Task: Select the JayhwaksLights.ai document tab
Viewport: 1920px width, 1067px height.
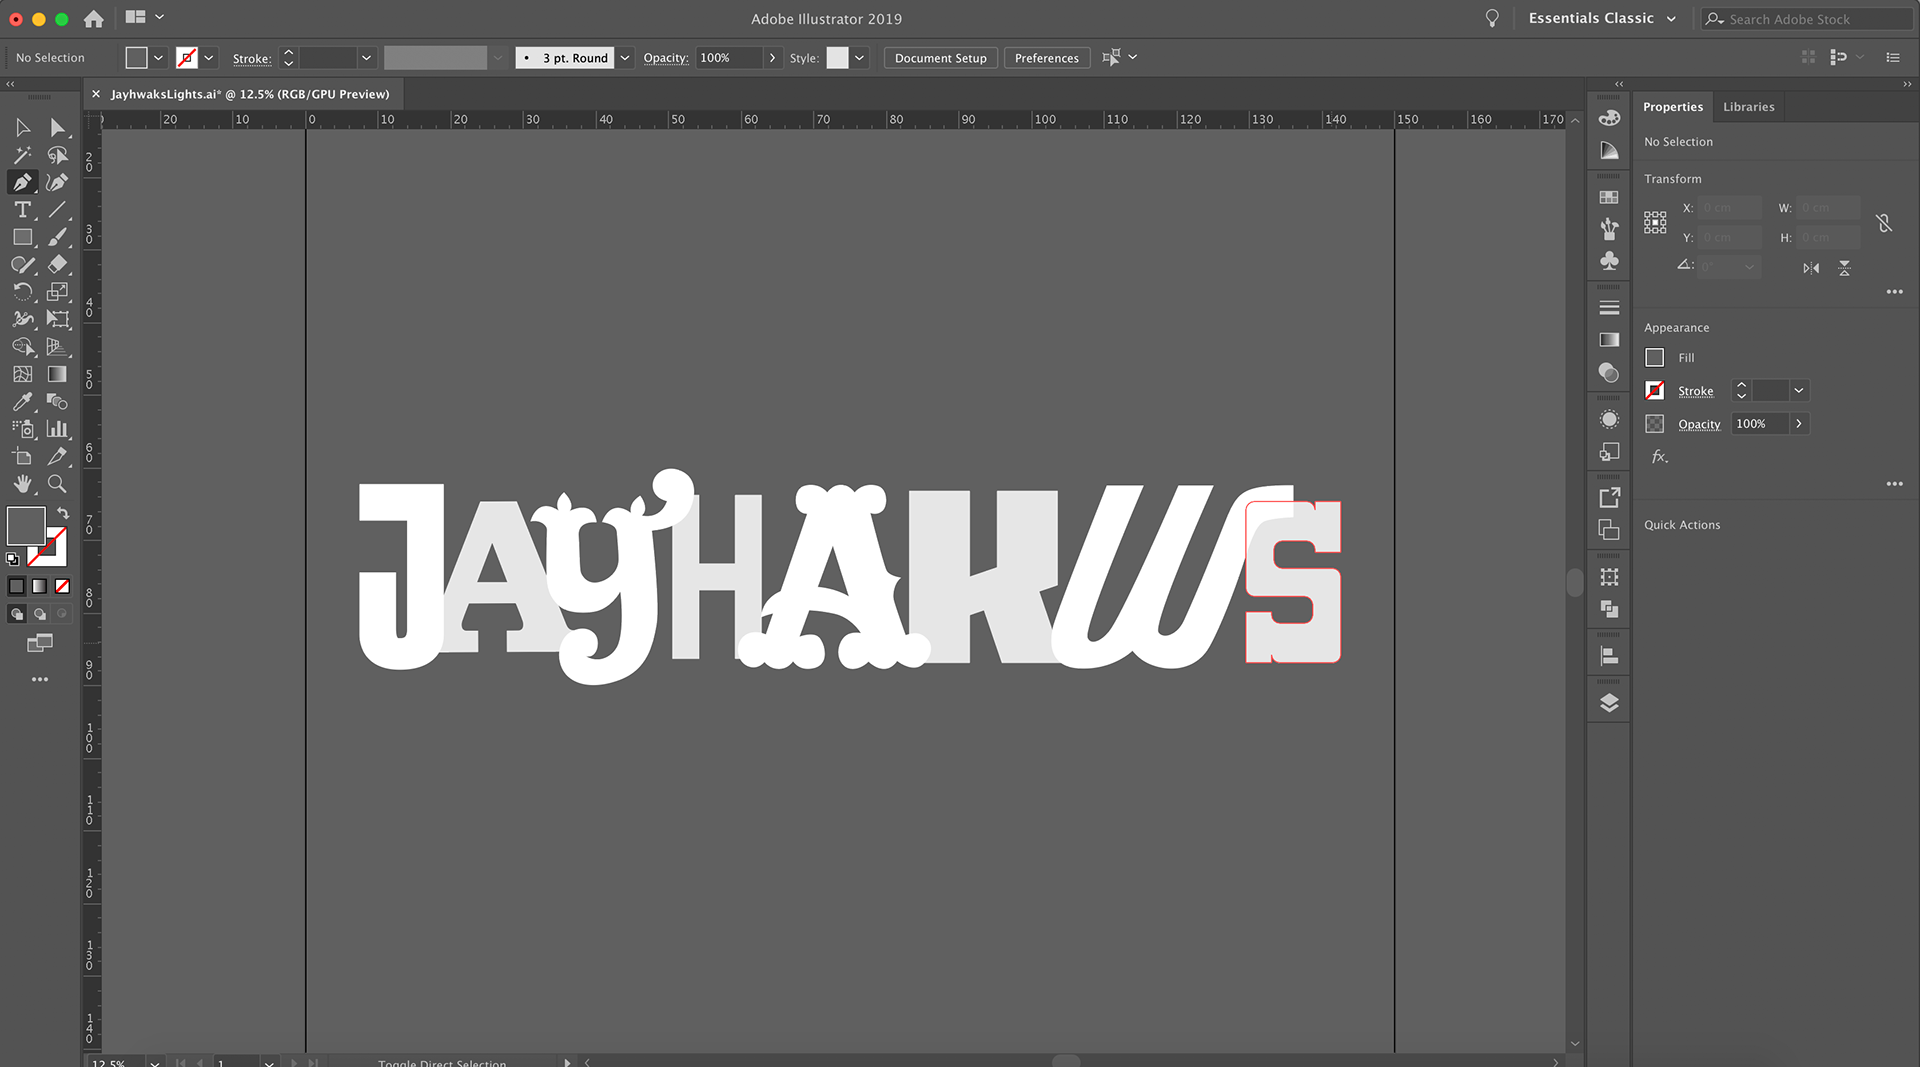Action: point(250,94)
